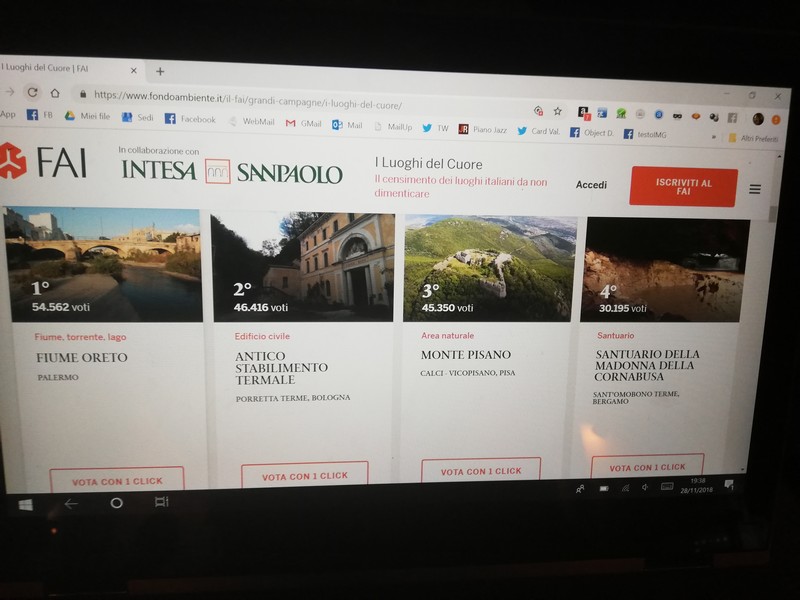Click the Intesa Sanpaolo logo
800x600 pixels.
tap(231, 171)
